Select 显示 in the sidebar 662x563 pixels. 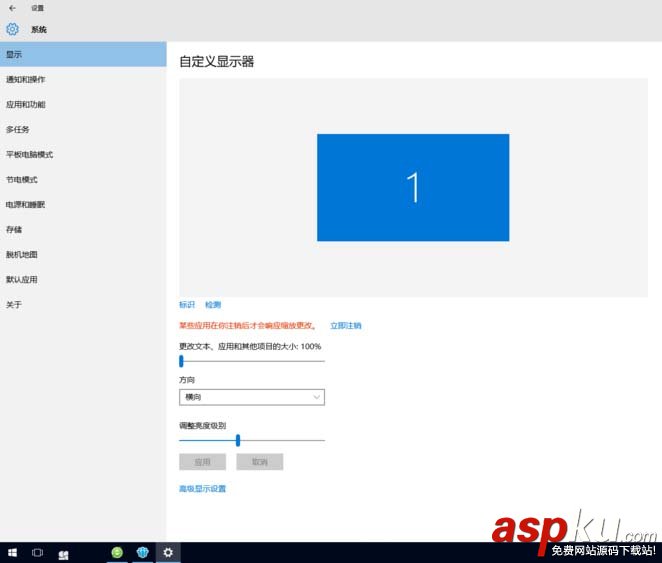pos(83,54)
